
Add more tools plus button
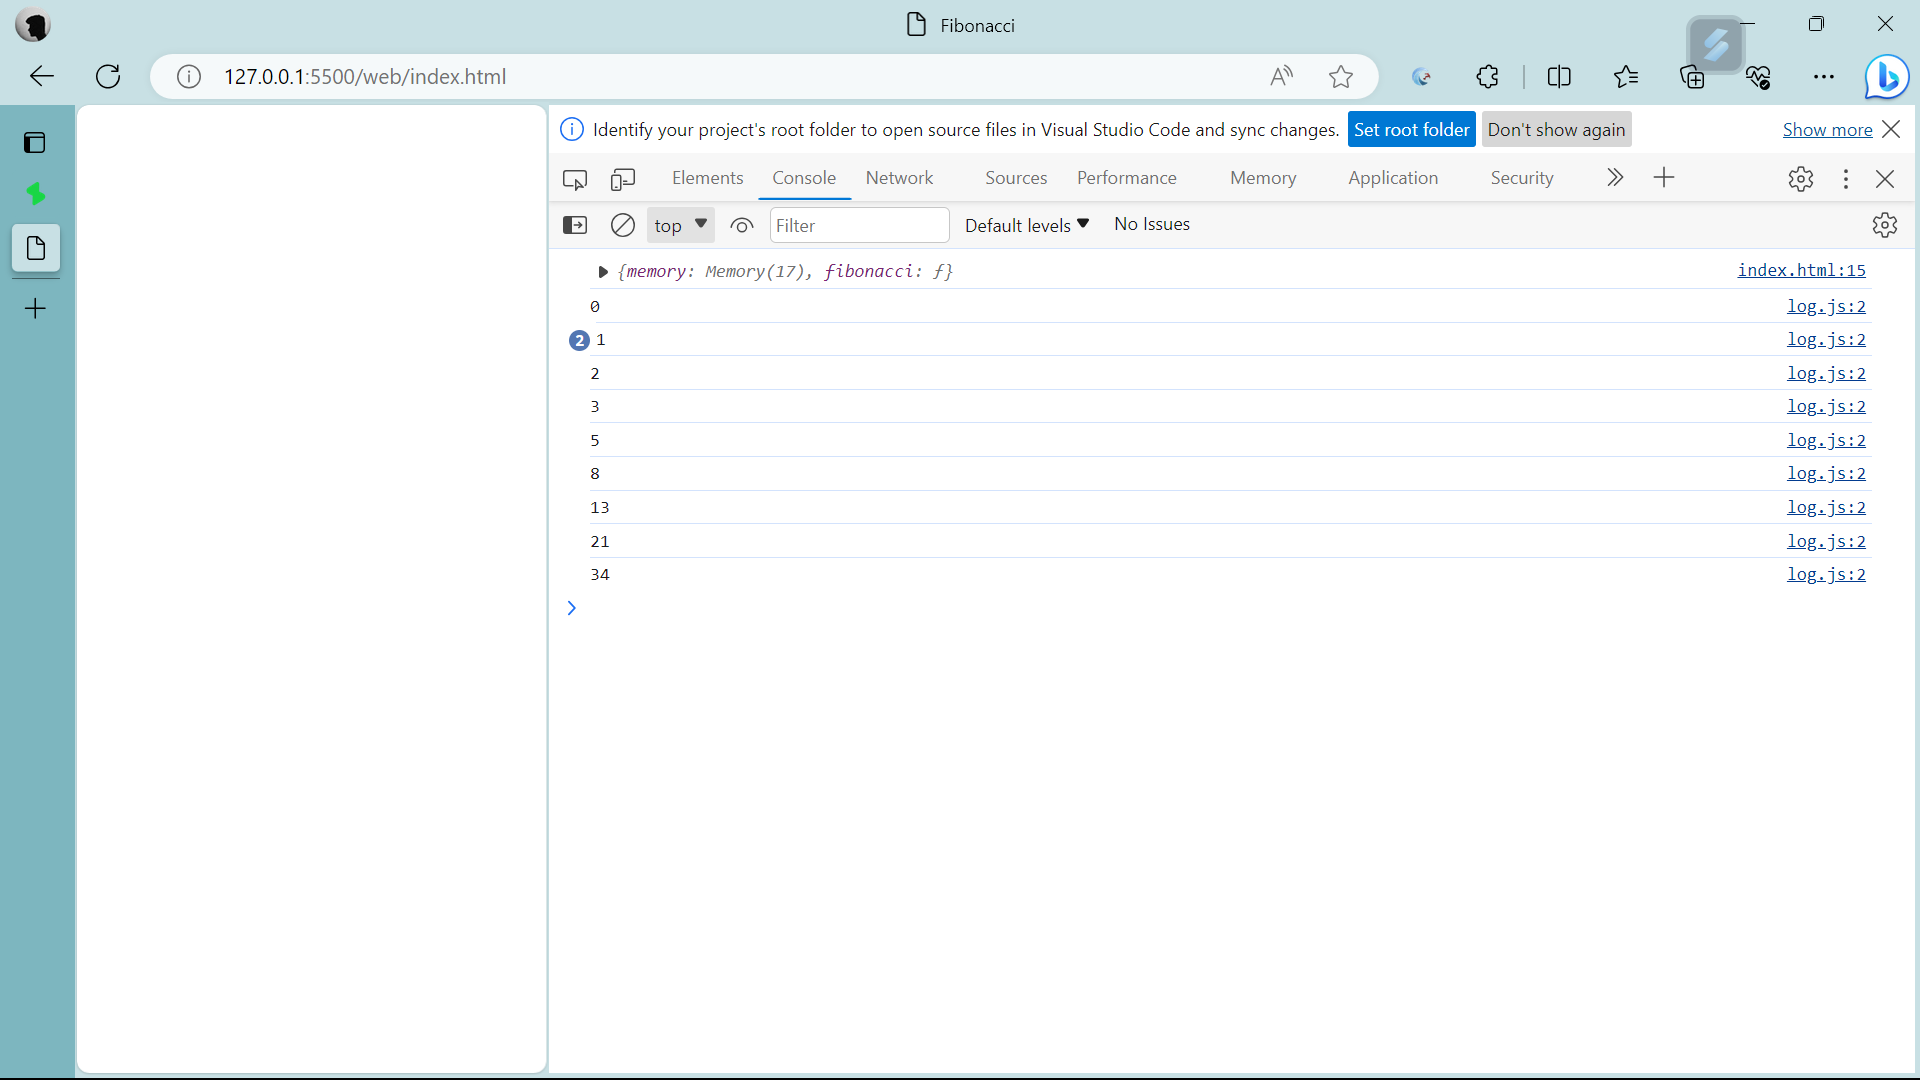pyautogui.click(x=1664, y=178)
